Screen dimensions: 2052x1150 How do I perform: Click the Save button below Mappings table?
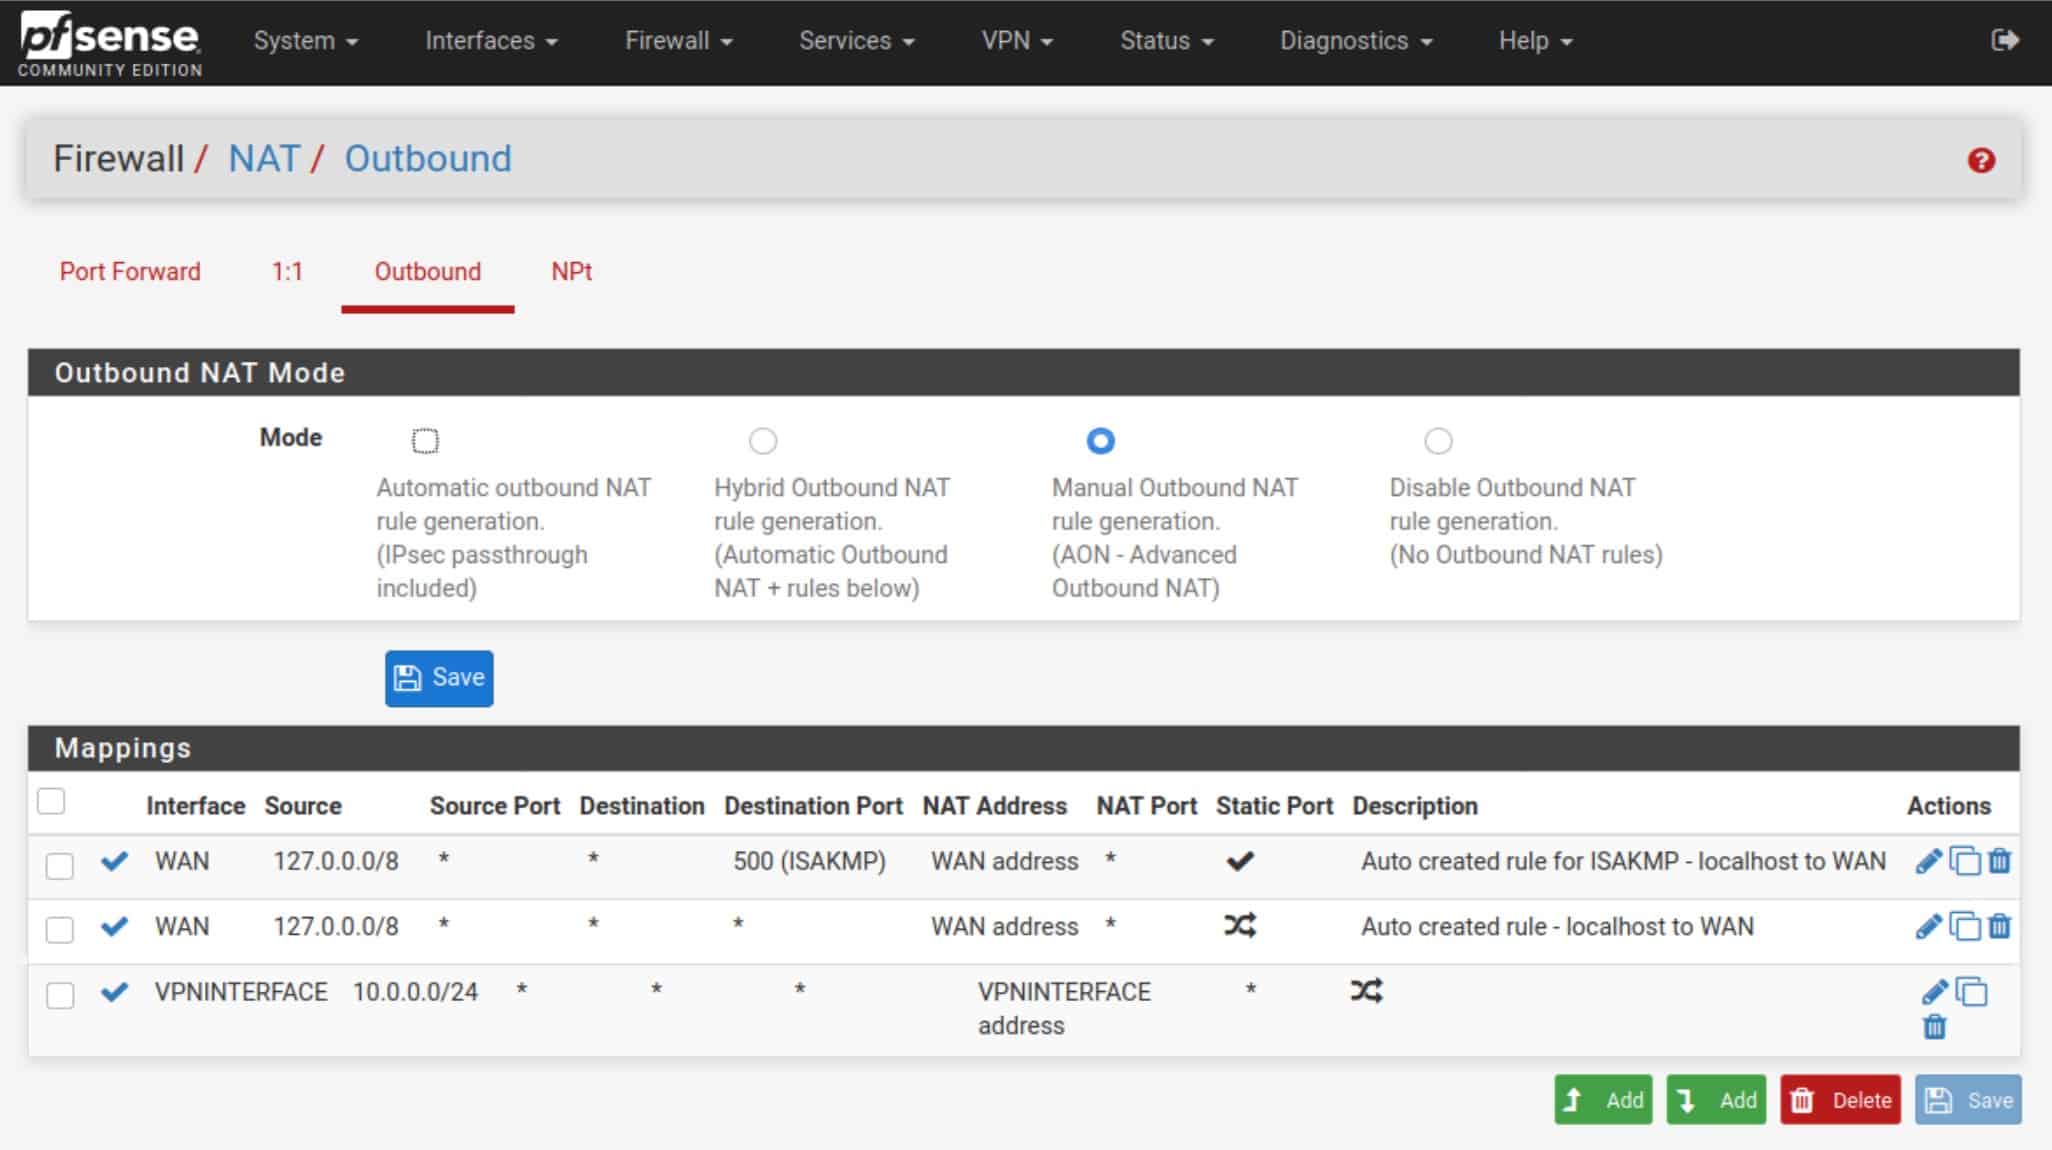(1968, 1100)
